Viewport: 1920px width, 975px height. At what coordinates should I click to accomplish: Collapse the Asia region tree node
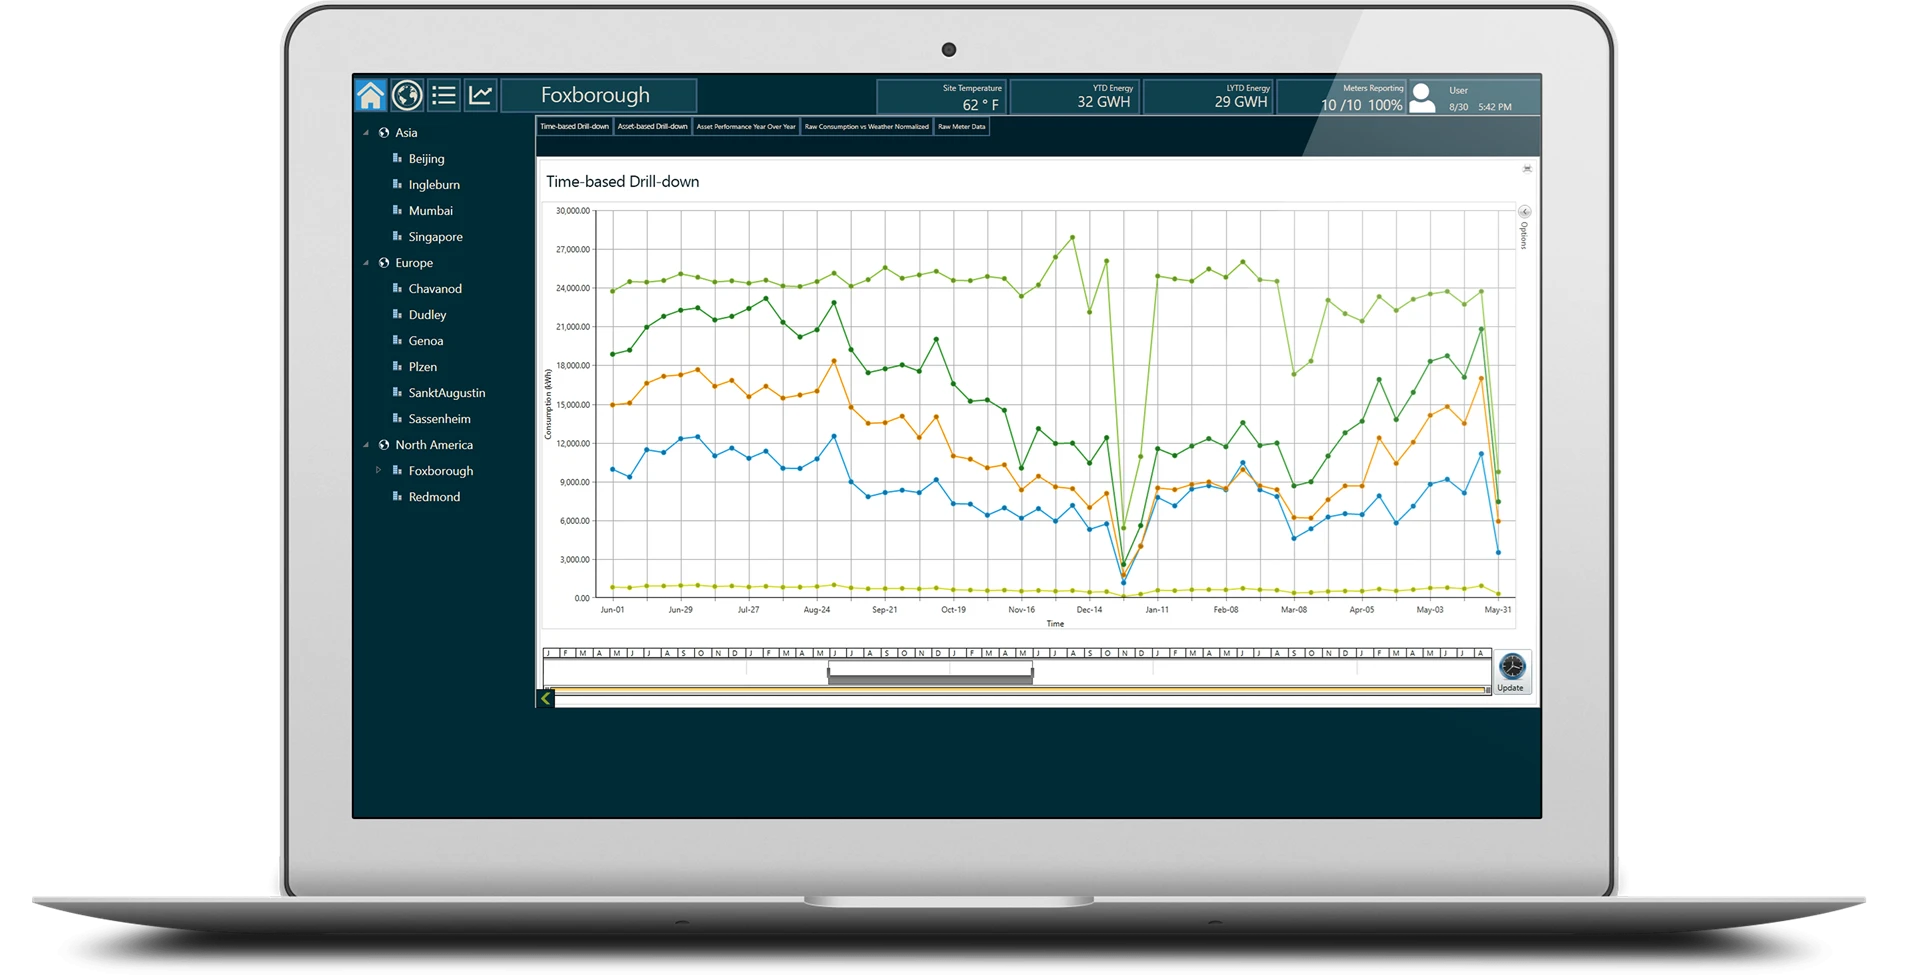(x=366, y=133)
